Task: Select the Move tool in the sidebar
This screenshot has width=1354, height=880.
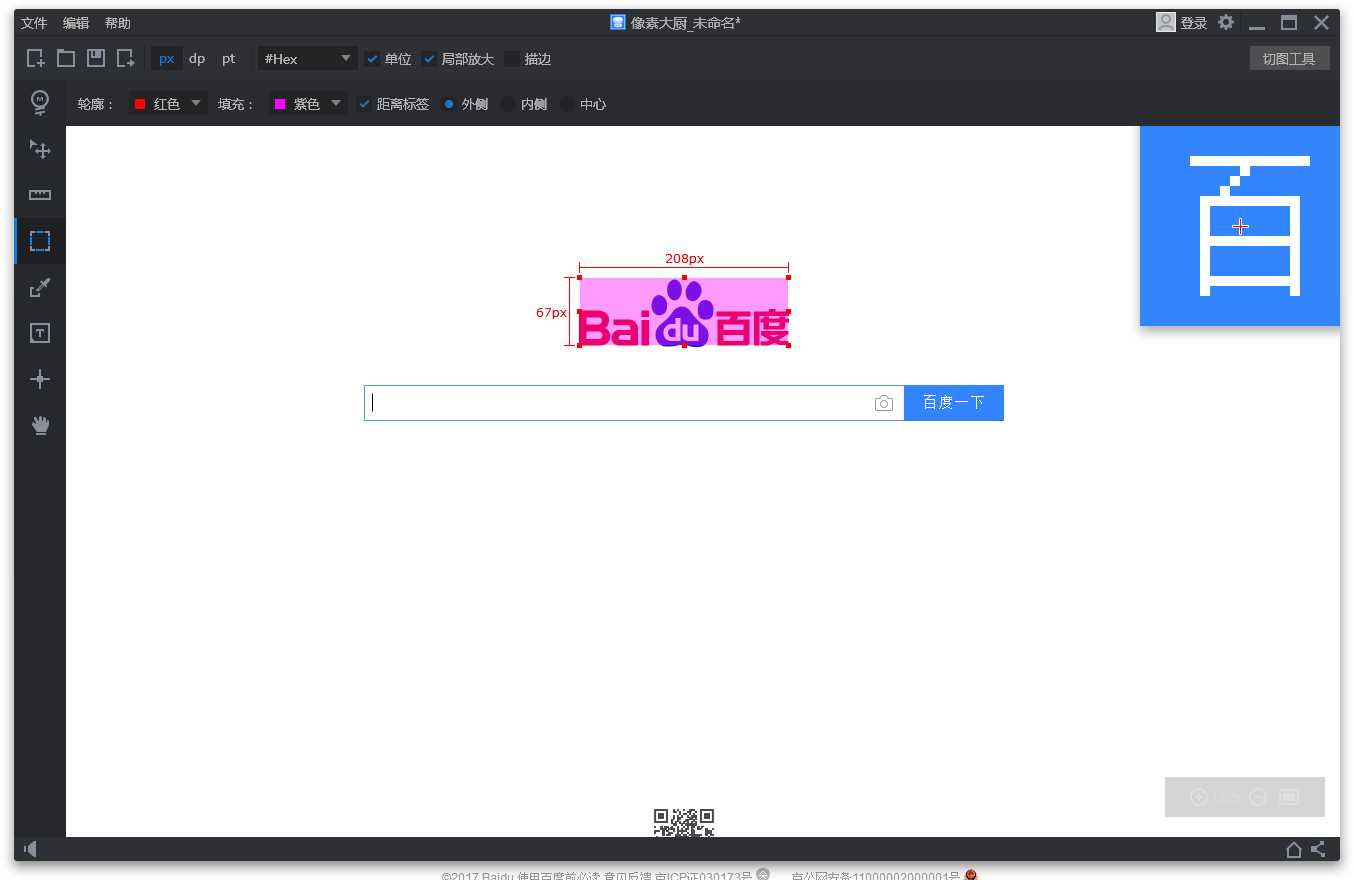Action: (40, 149)
